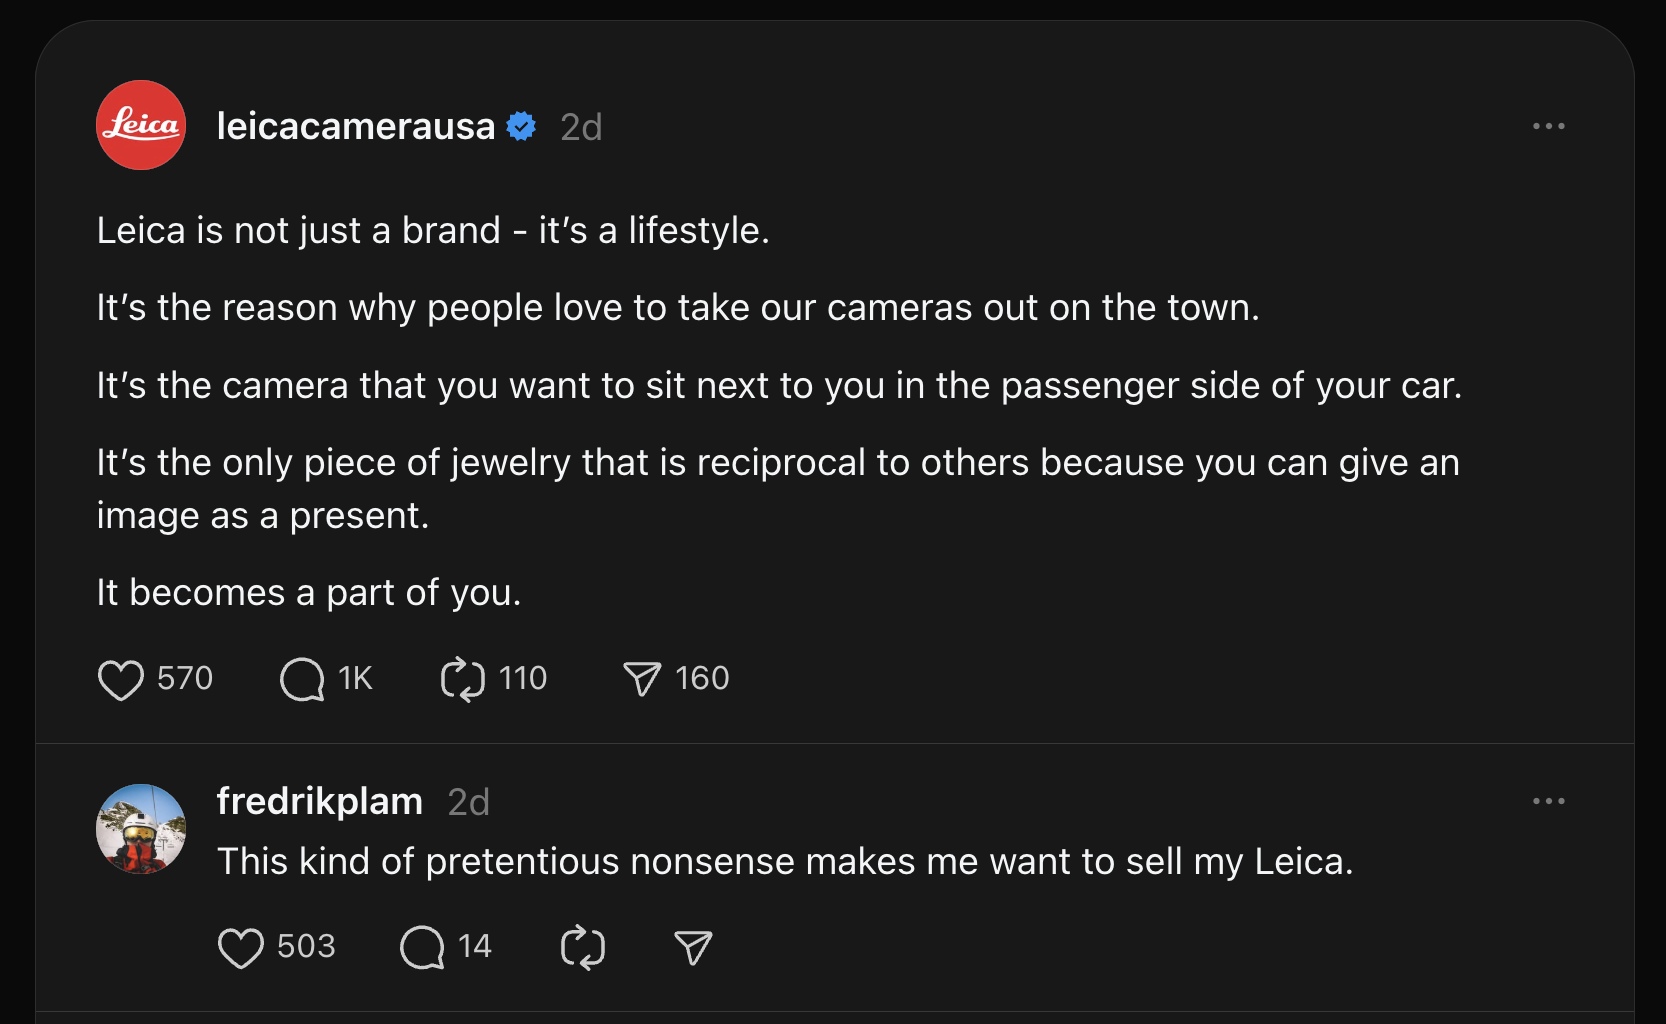
Task: Open the reply text about pretentious nonsense
Action: point(784,862)
